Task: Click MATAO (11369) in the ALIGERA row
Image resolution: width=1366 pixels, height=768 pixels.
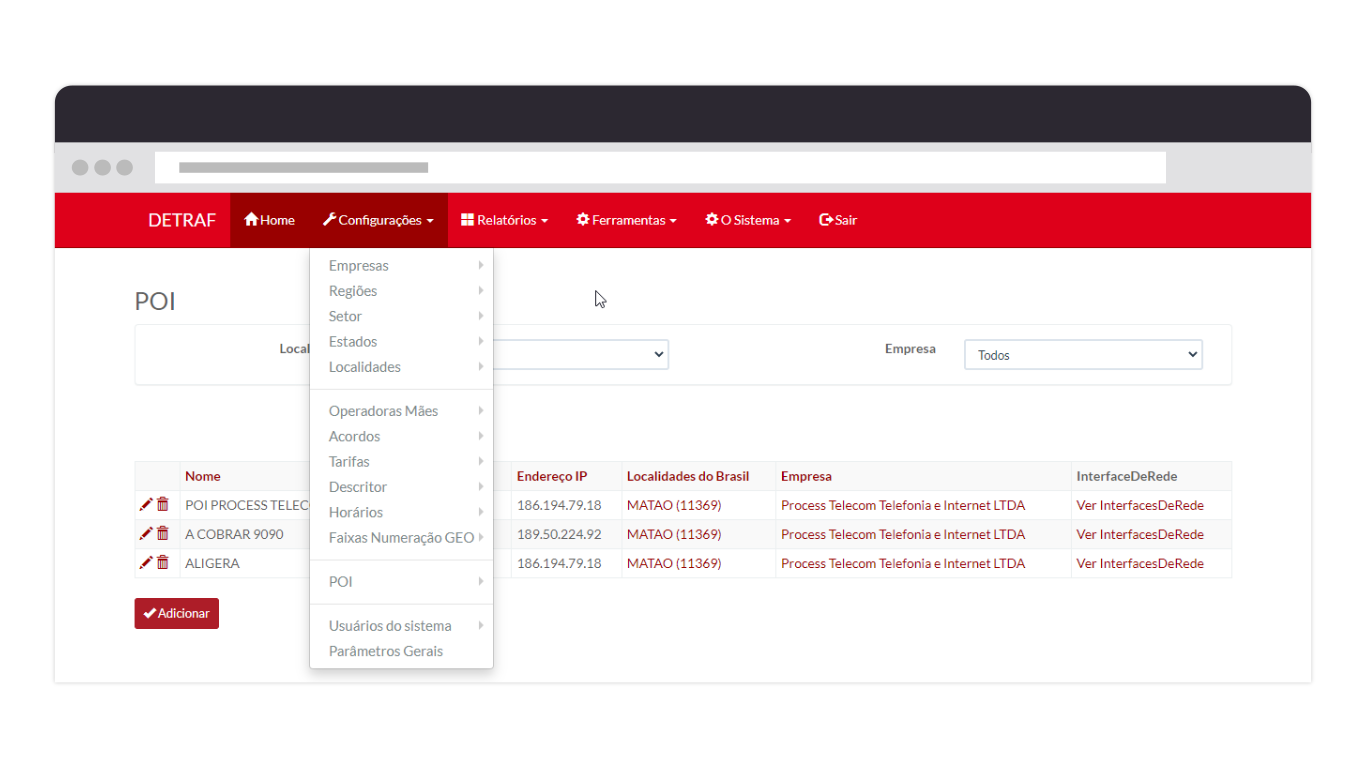Action: coord(674,563)
